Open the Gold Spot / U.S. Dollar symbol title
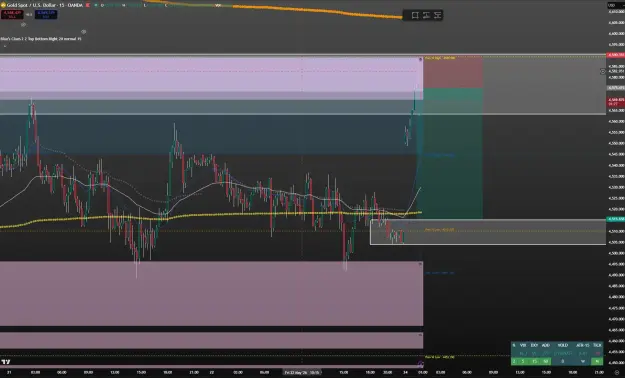 click(x=45, y=5)
